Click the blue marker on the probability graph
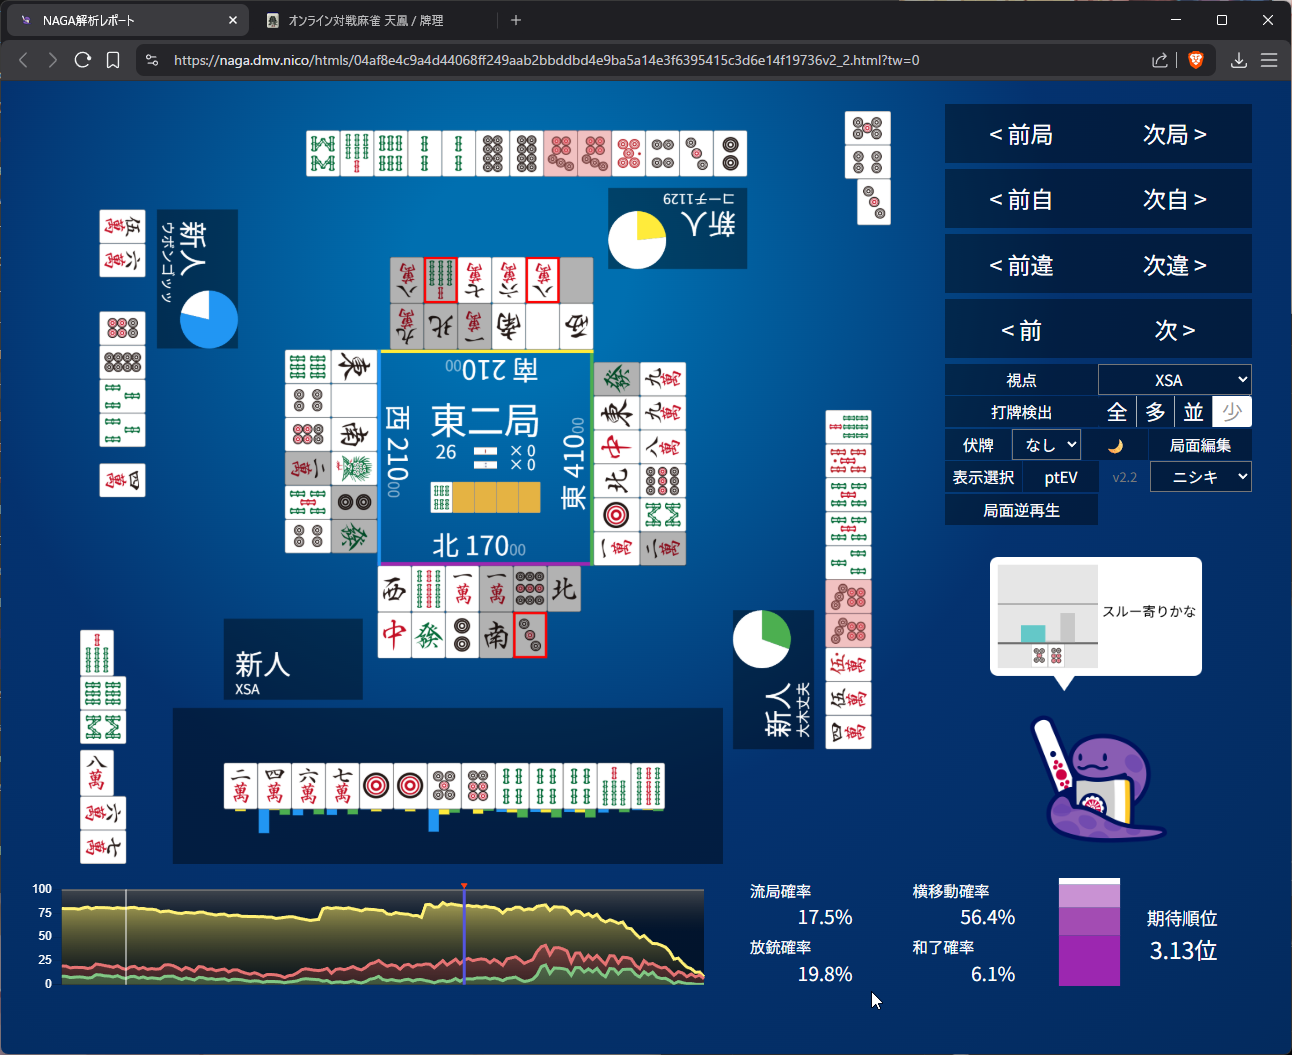Image resolution: width=1292 pixels, height=1055 pixels. pyautogui.click(x=464, y=935)
